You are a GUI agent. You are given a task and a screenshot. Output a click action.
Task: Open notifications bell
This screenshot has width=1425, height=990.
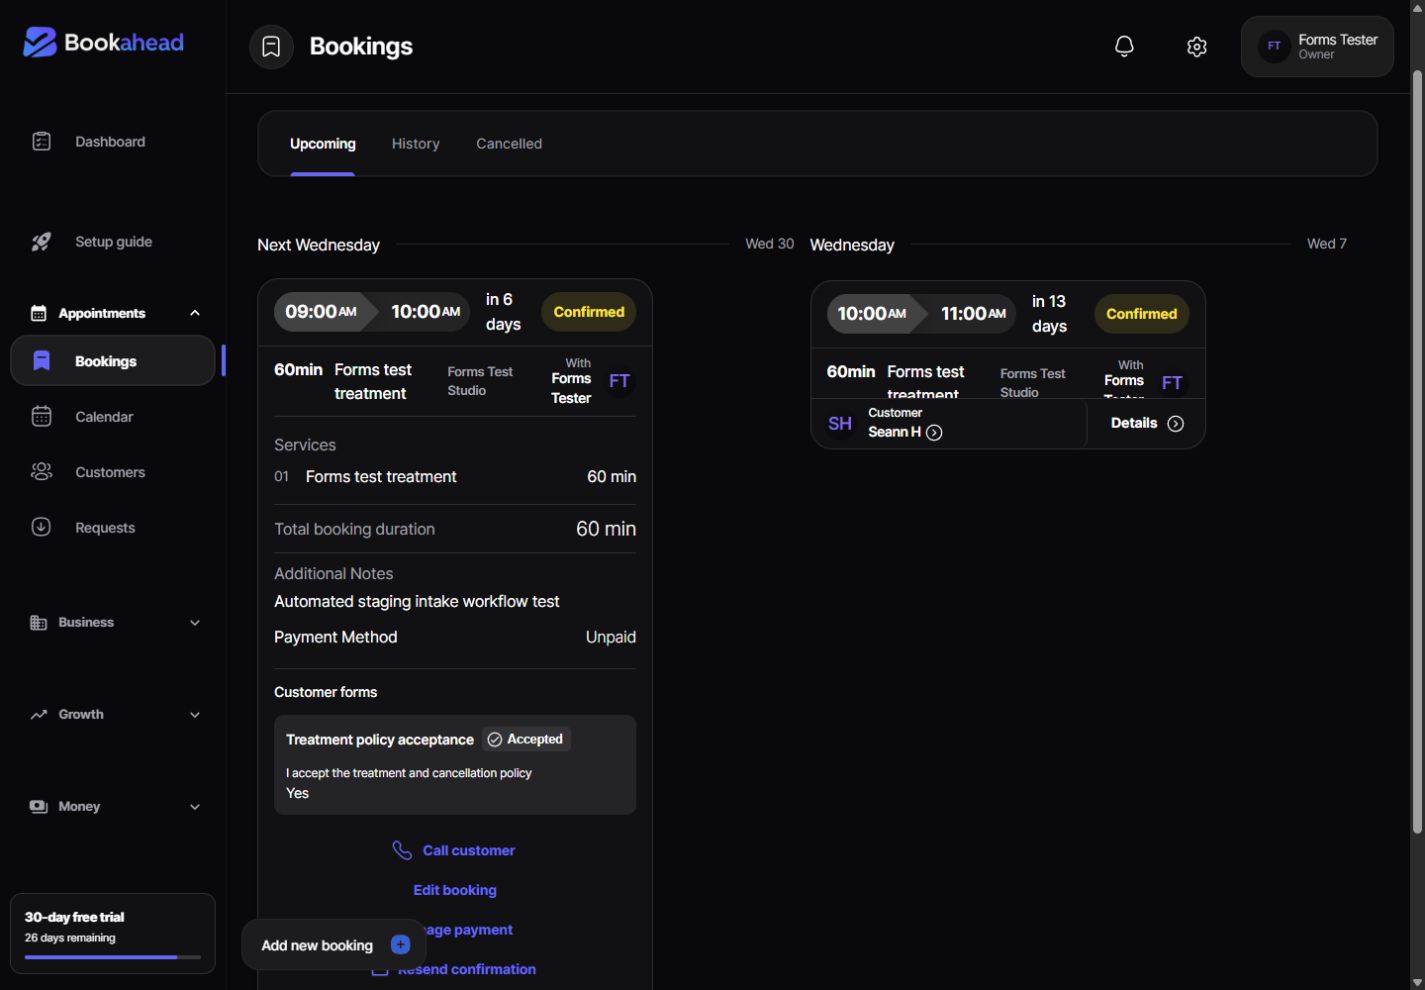coord(1124,46)
